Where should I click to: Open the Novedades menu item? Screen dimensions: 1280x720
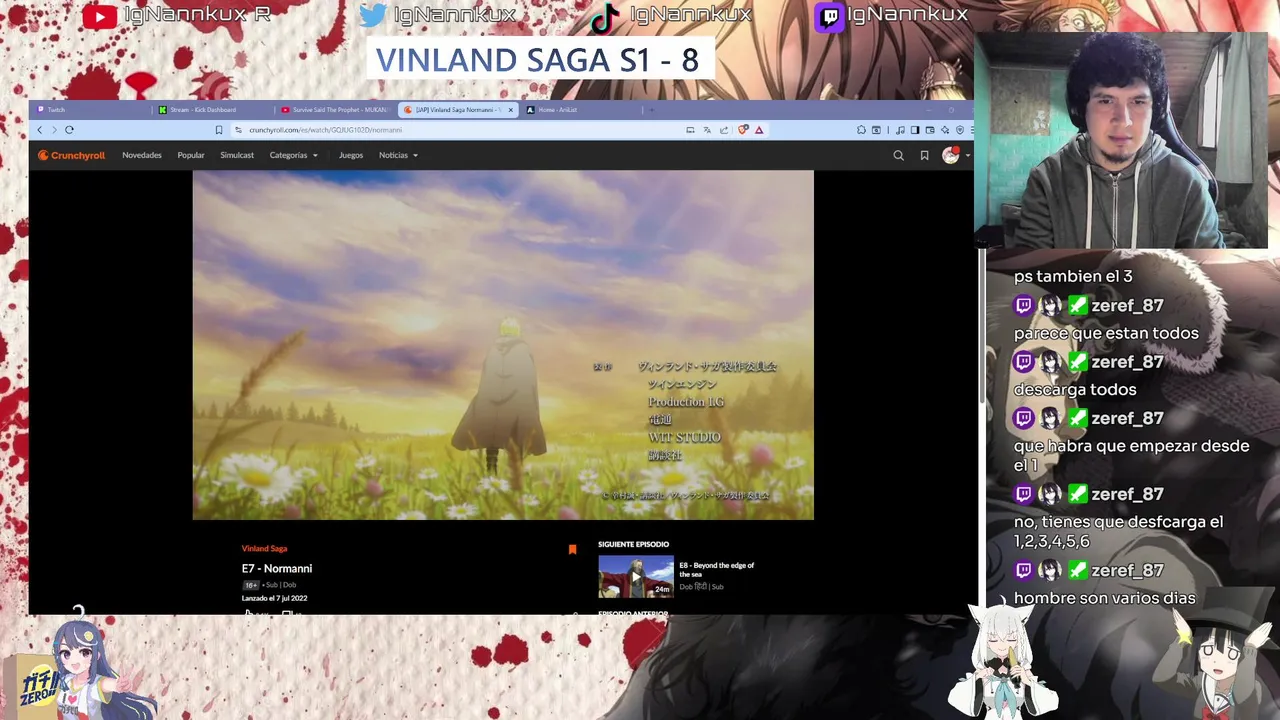142,155
